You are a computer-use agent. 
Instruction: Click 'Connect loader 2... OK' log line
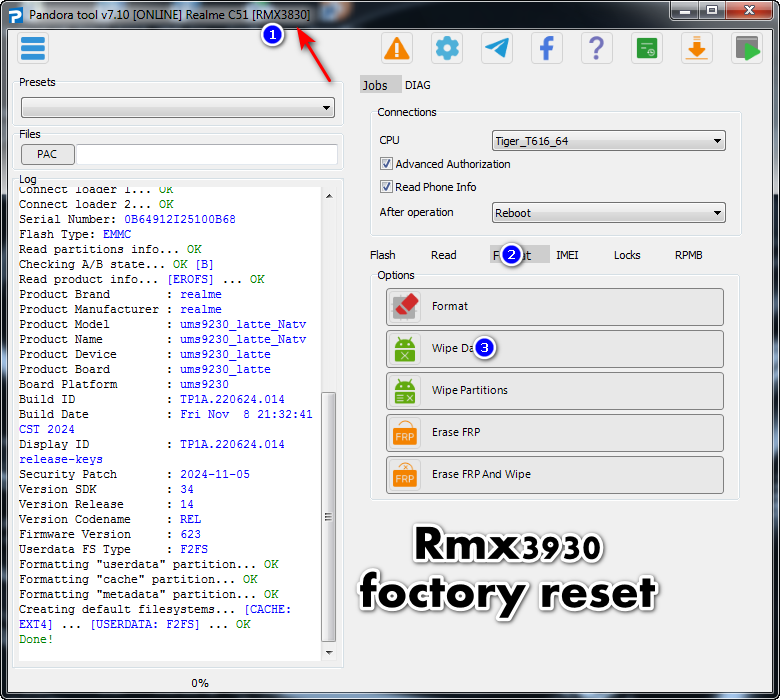click(x=97, y=204)
